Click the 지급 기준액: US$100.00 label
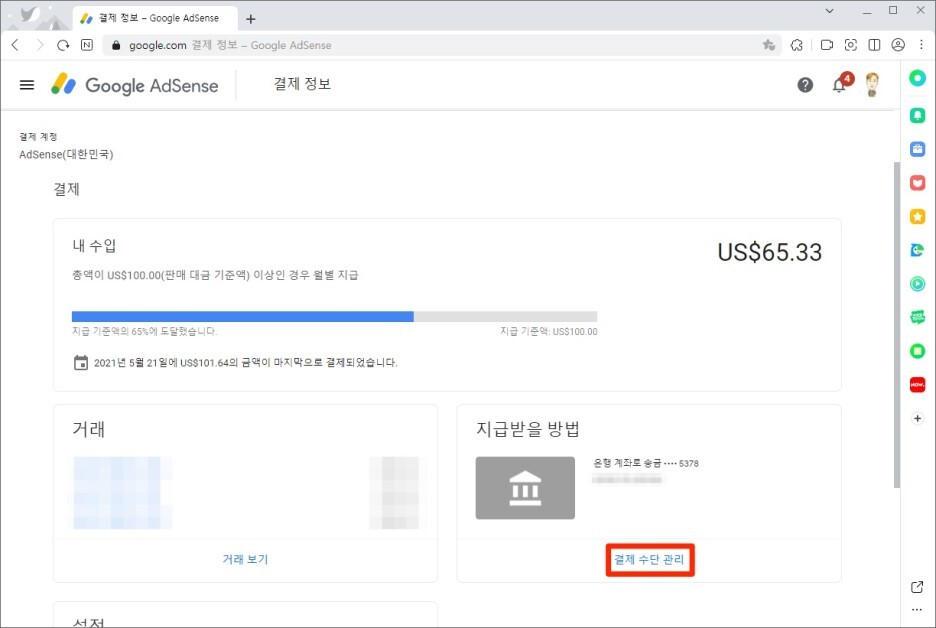Screen dimensions: 936x628 pos(549,331)
